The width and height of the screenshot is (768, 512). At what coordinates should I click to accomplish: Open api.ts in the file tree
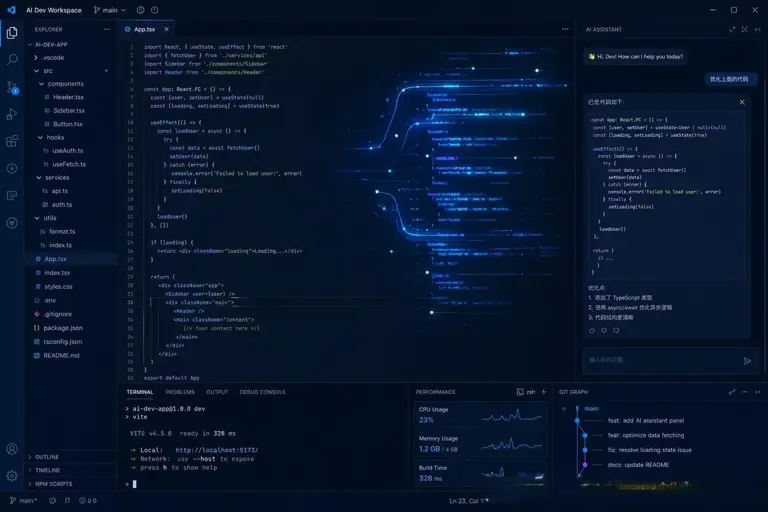(59, 191)
